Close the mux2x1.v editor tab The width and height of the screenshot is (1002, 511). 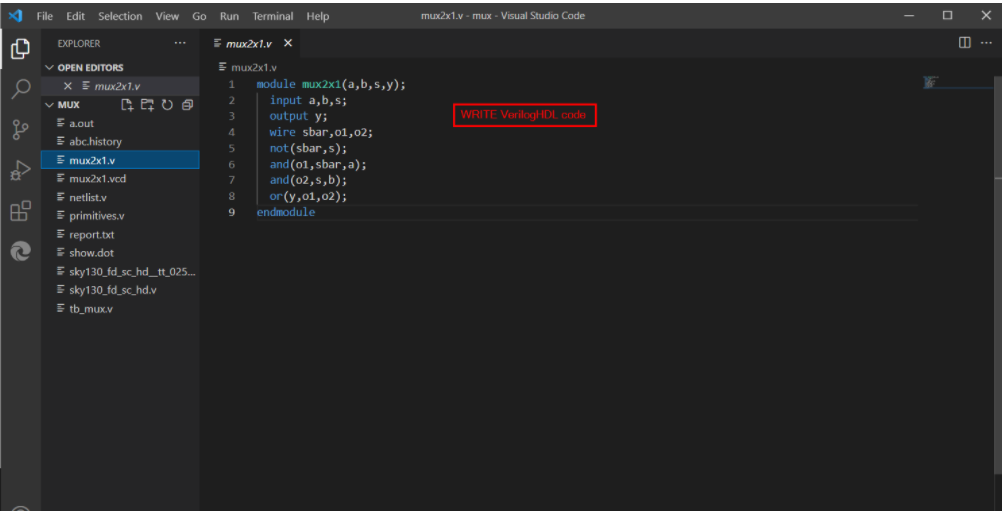288,43
